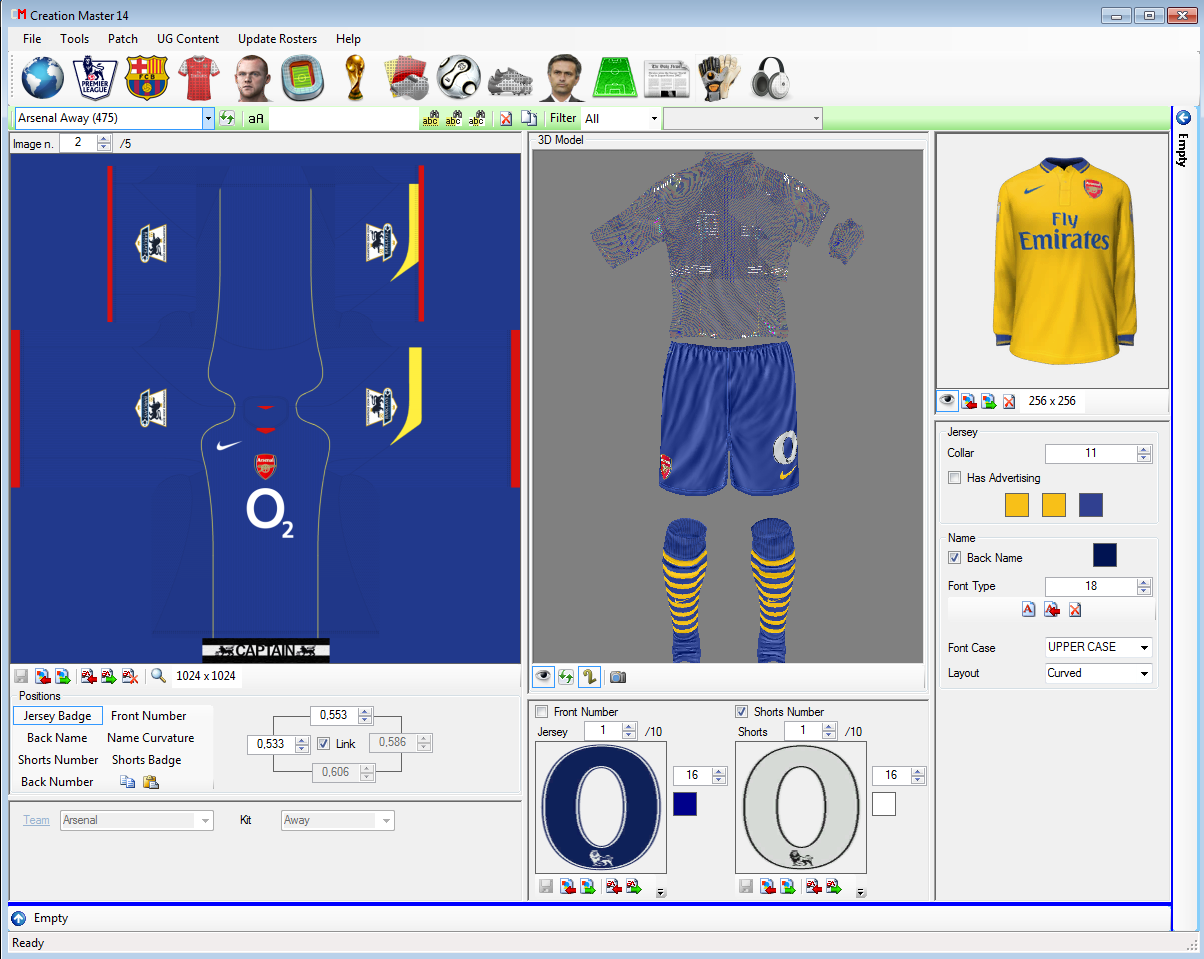Open the UG Content menu
The height and width of the screenshot is (959, 1204).
pyautogui.click(x=188, y=39)
